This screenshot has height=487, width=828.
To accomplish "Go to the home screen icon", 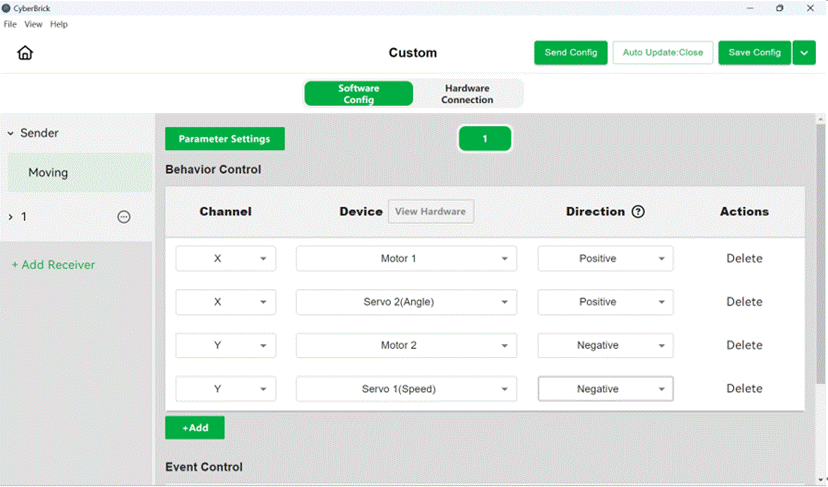I will (x=25, y=53).
